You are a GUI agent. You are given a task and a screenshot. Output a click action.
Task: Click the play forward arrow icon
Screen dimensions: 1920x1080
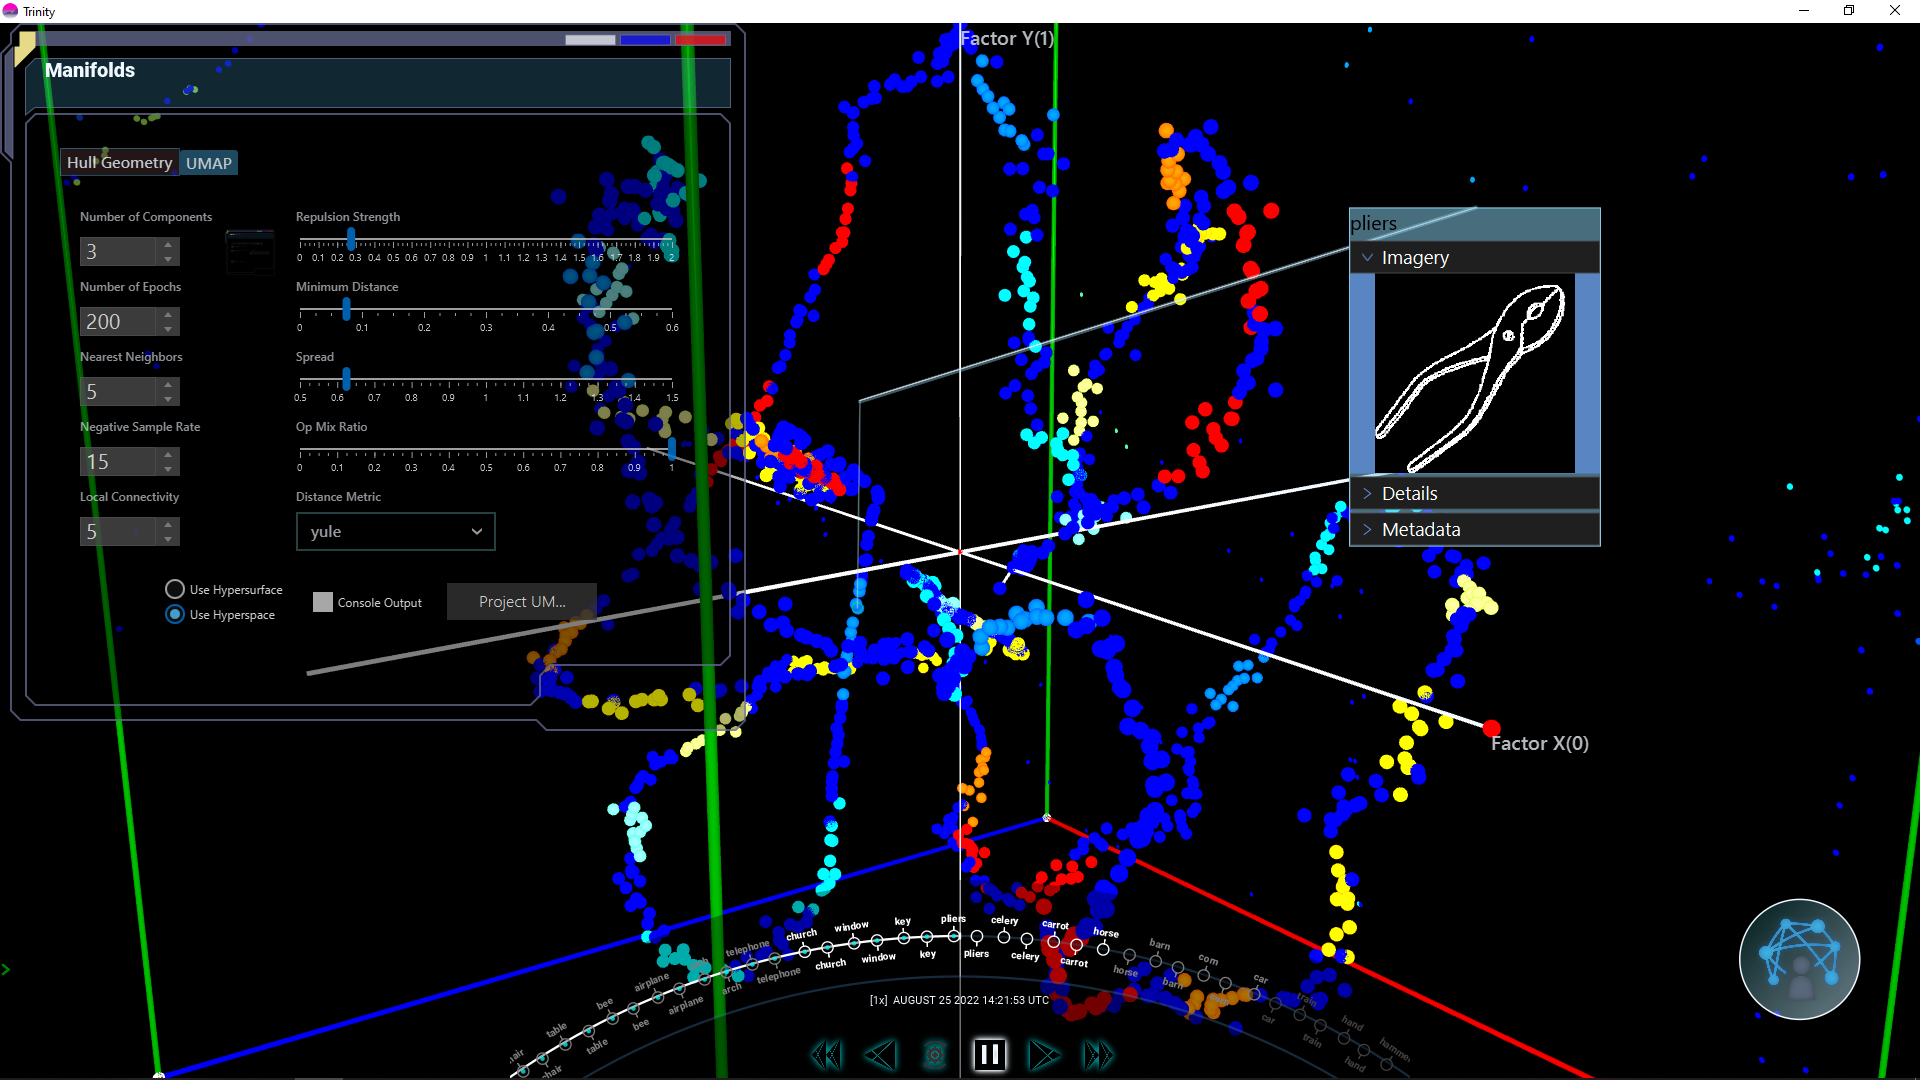pyautogui.click(x=1043, y=1055)
